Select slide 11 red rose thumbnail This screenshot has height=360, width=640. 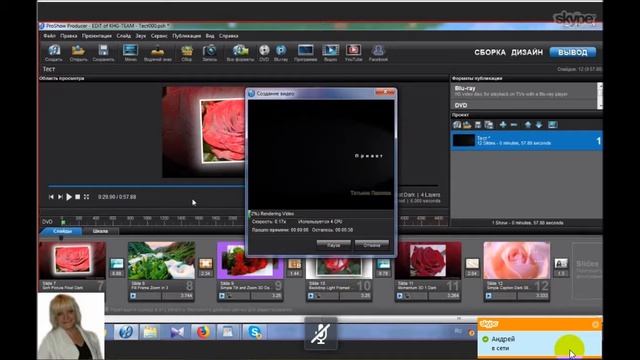click(428, 260)
